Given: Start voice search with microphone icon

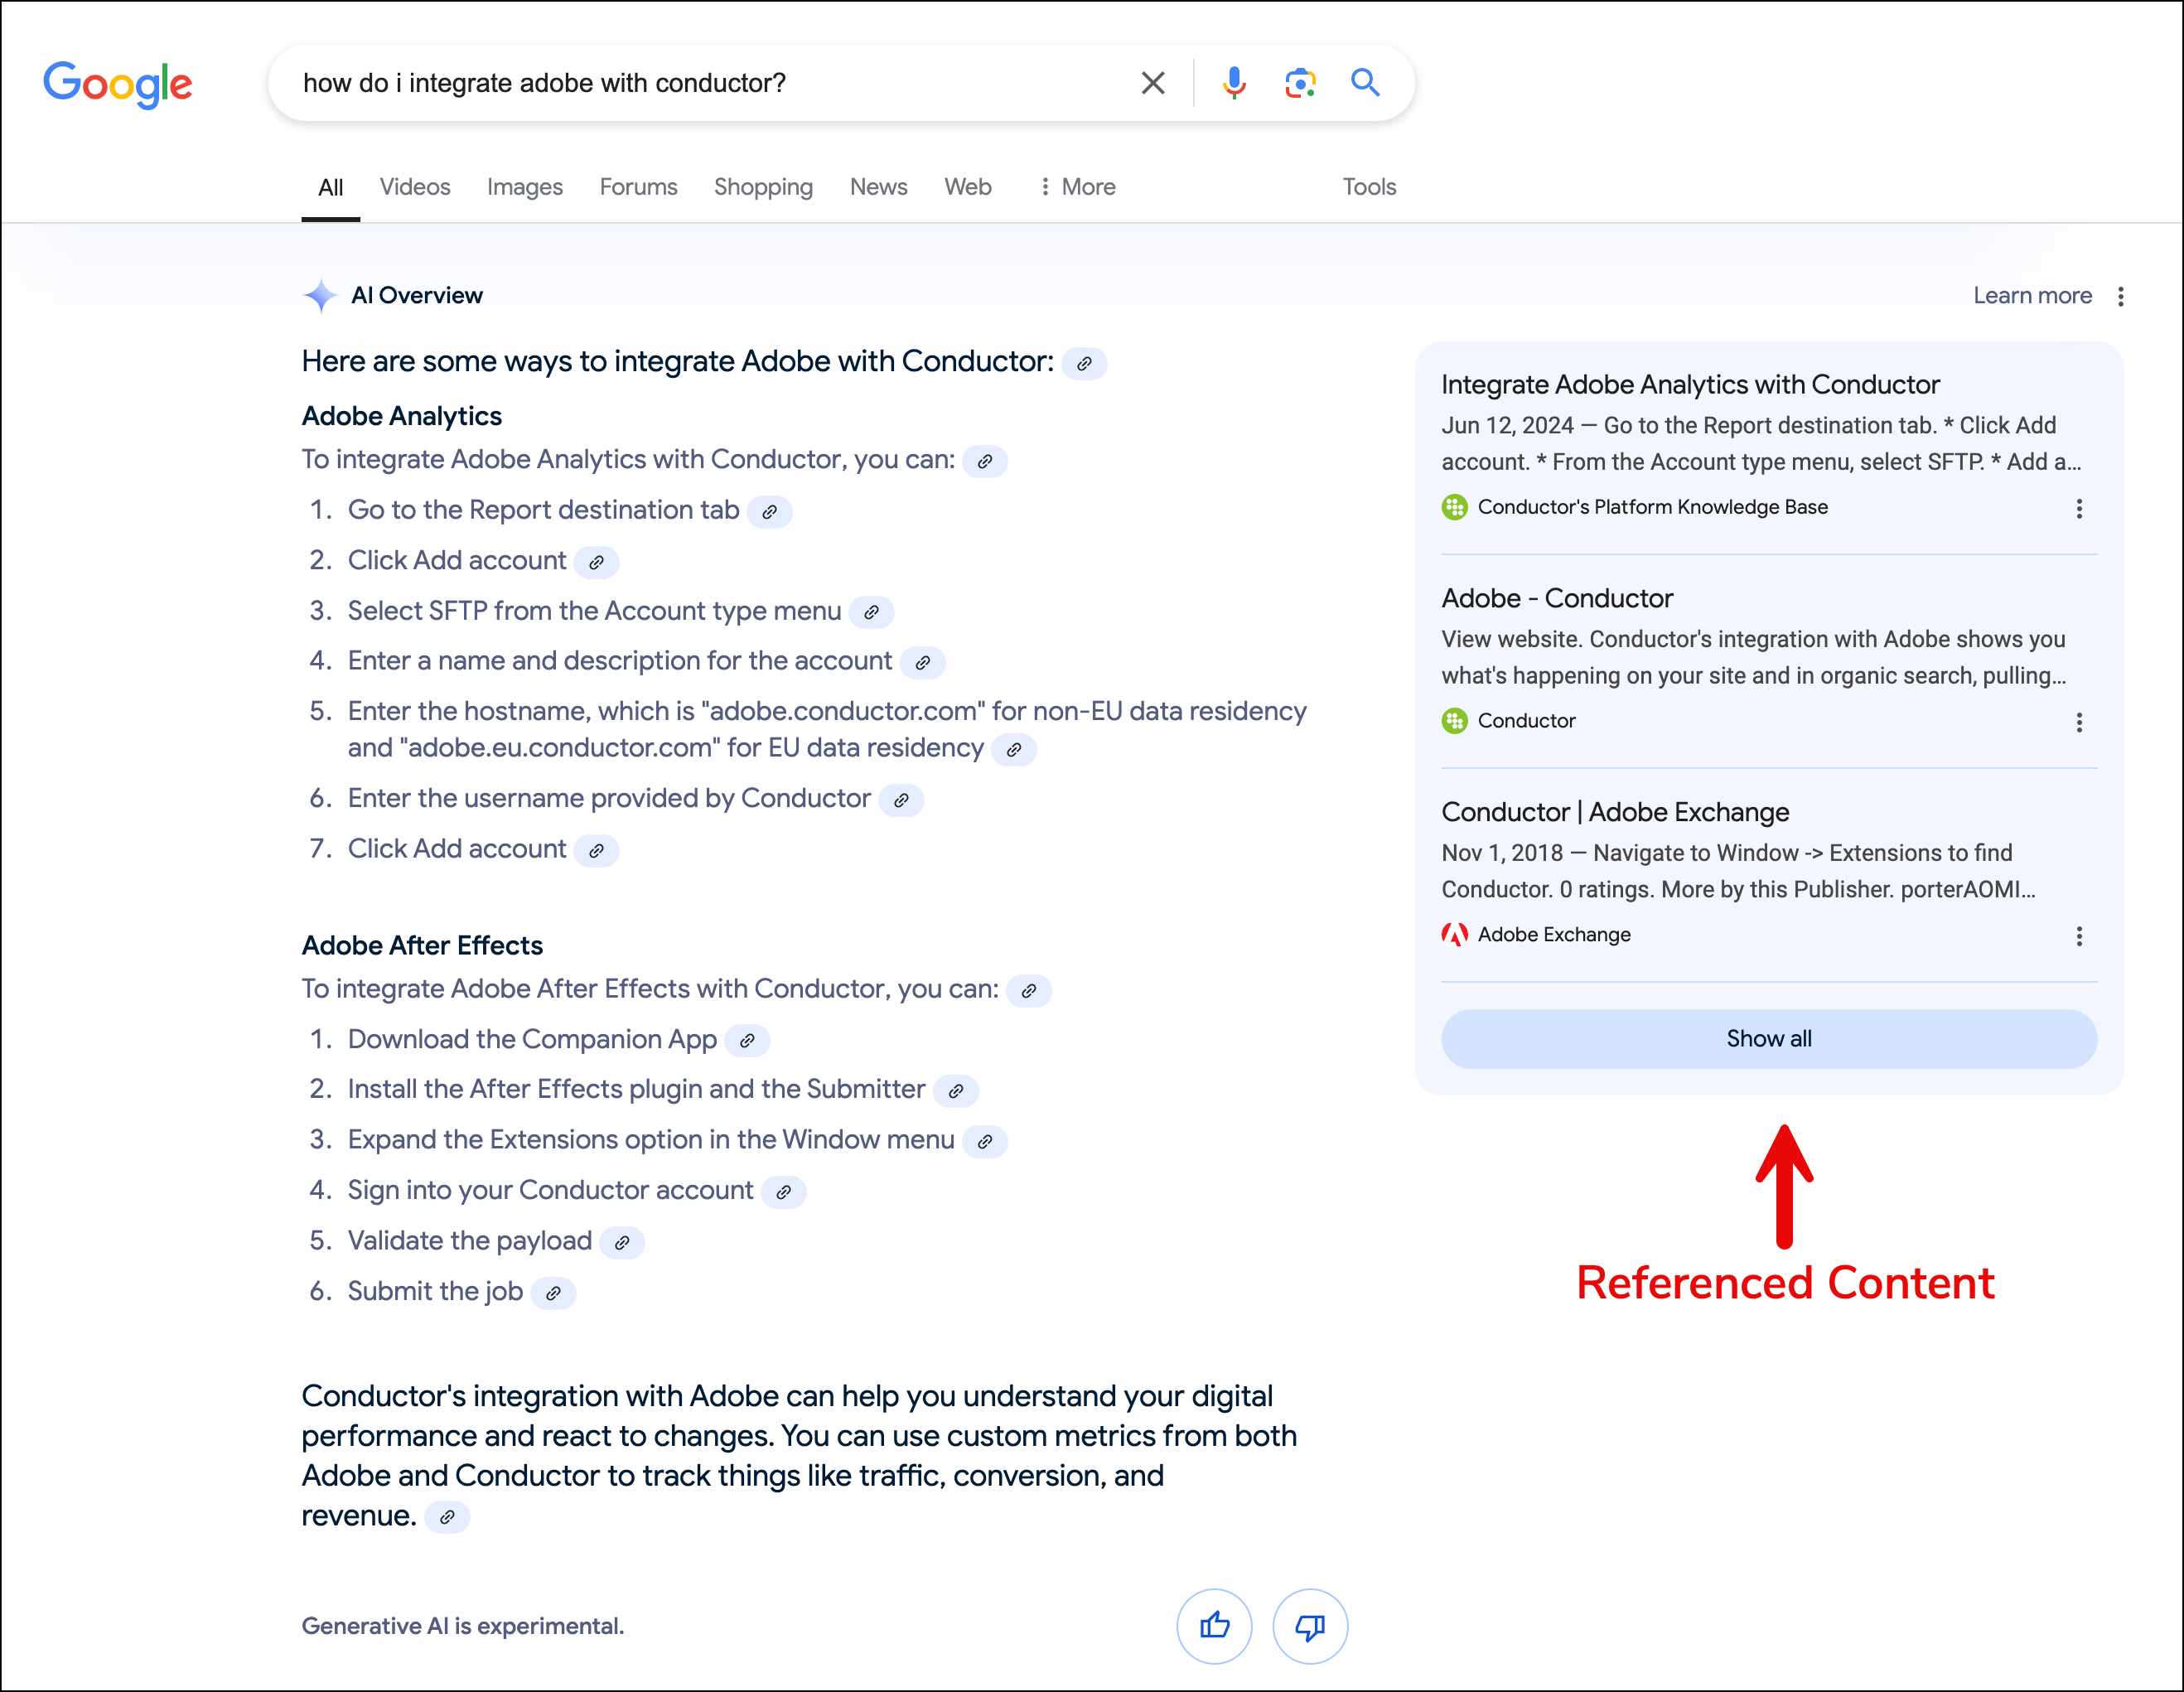Looking at the screenshot, I should (x=1234, y=83).
